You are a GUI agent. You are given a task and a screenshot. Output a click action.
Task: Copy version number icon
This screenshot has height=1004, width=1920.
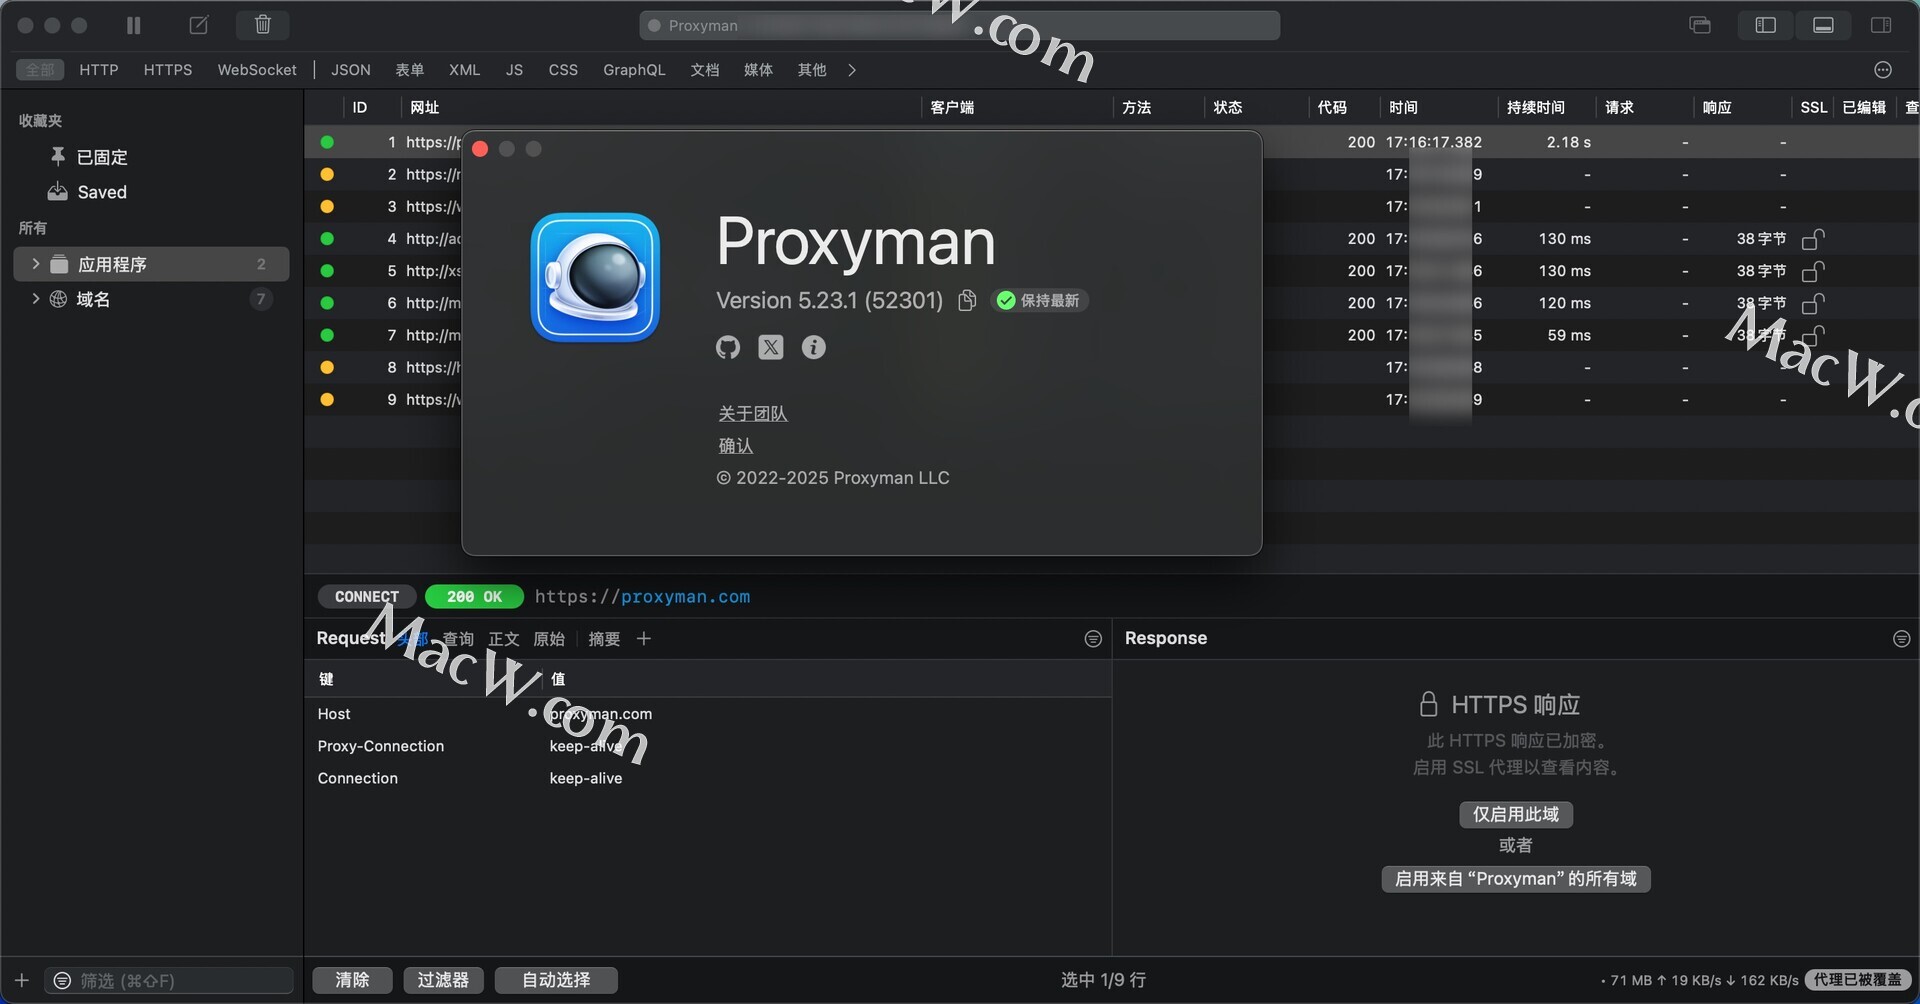pyautogui.click(x=967, y=301)
